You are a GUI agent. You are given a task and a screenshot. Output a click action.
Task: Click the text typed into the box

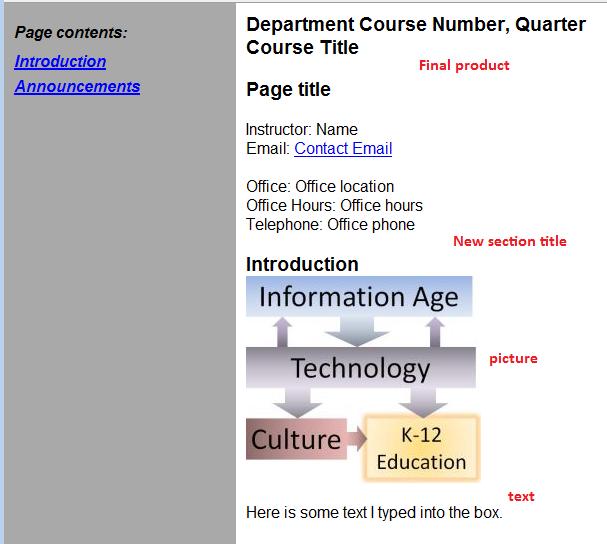374,512
